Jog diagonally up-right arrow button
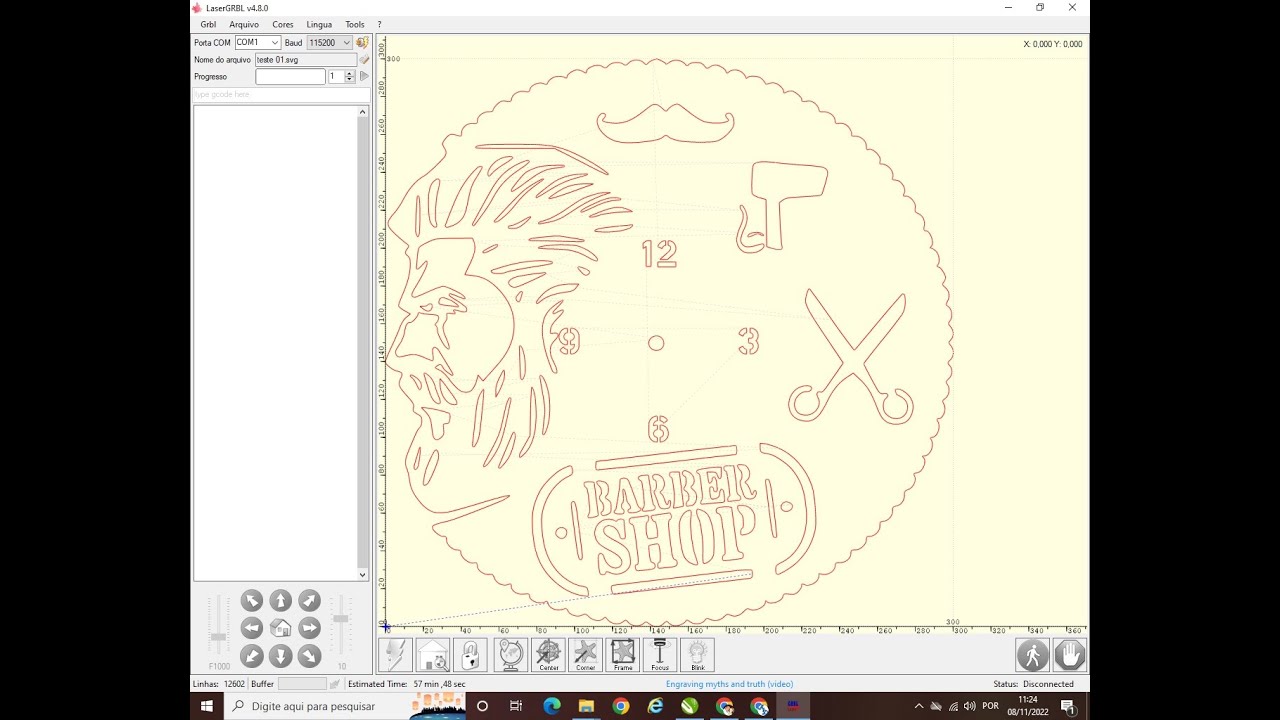This screenshot has width=1280, height=720. 310,600
